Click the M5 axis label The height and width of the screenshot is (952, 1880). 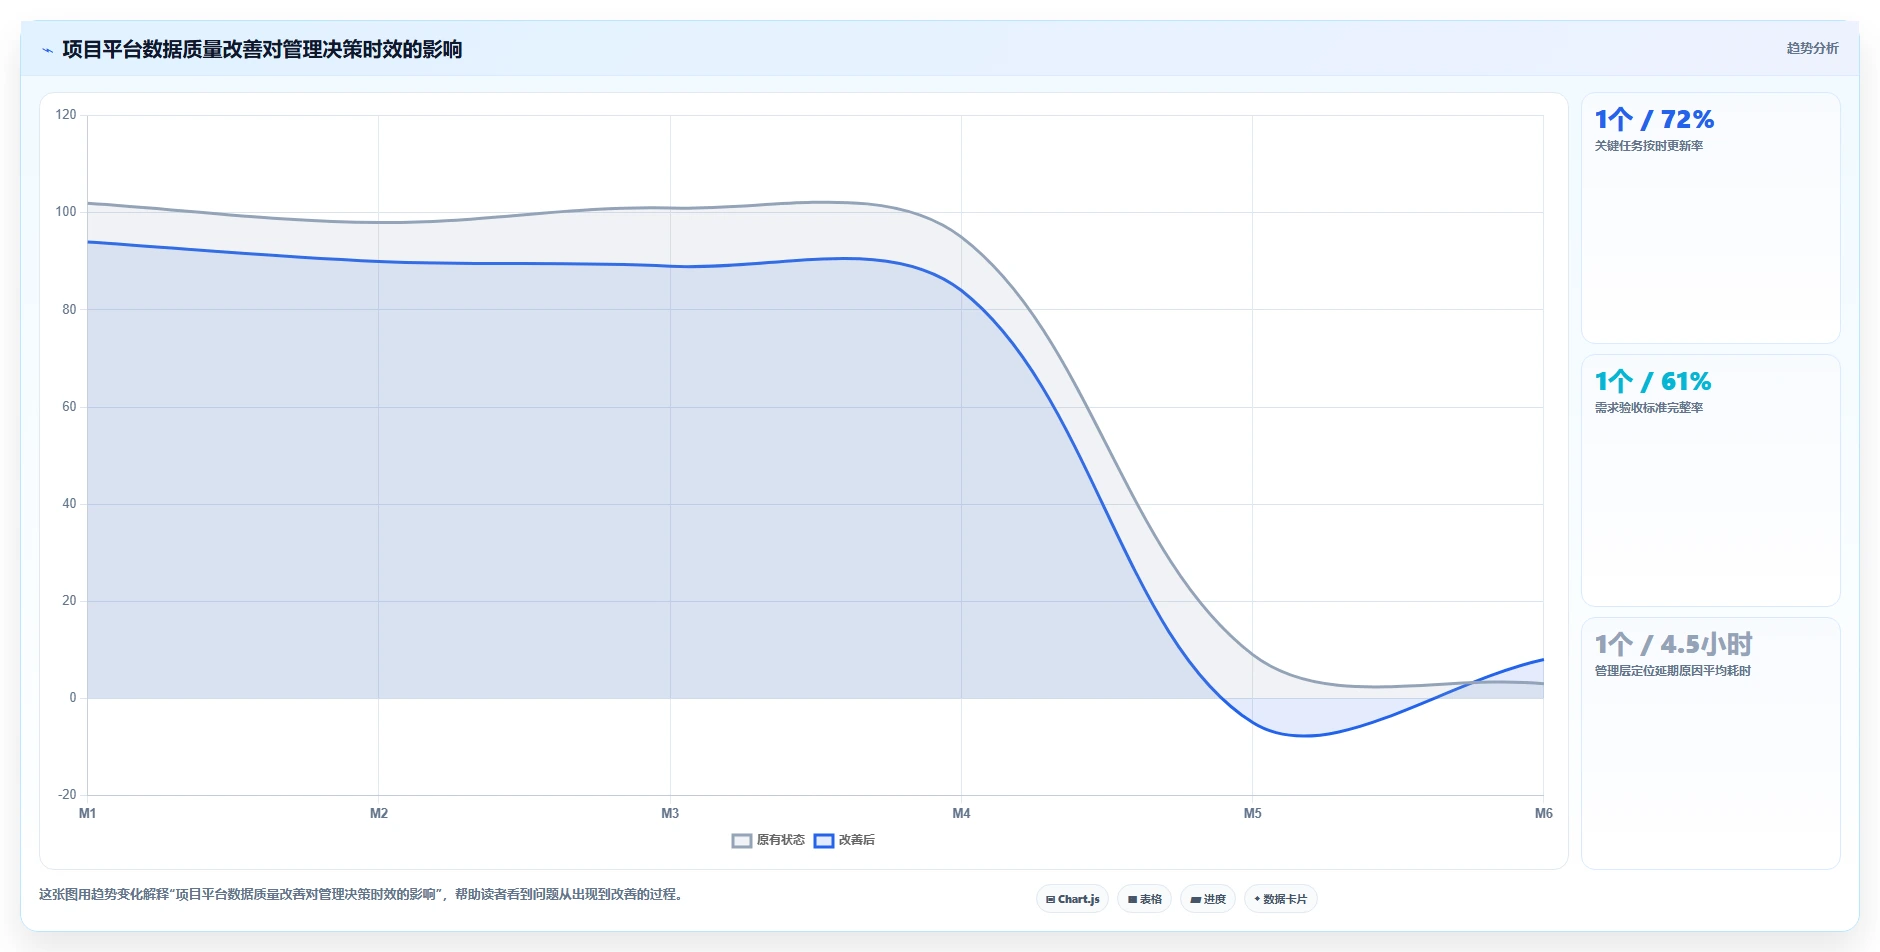[1252, 814]
